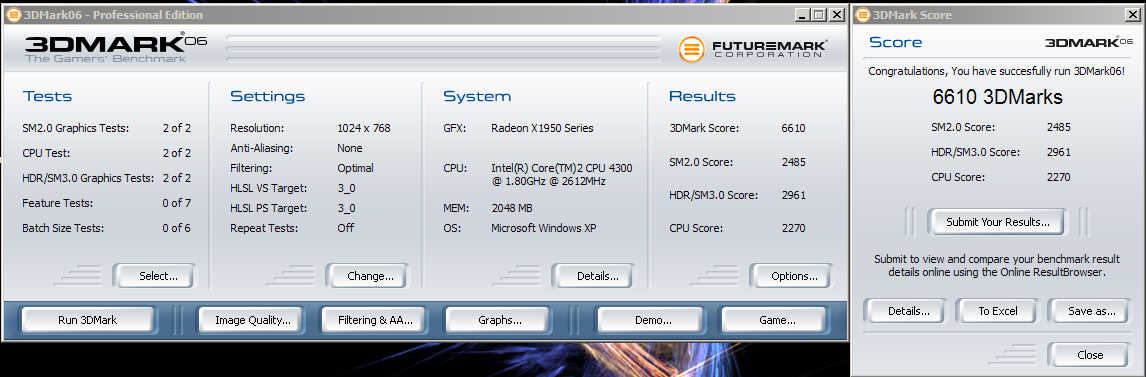Viewport: 1146px width, 377px height.
Task: Open results Options... button
Action: point(791,276)
